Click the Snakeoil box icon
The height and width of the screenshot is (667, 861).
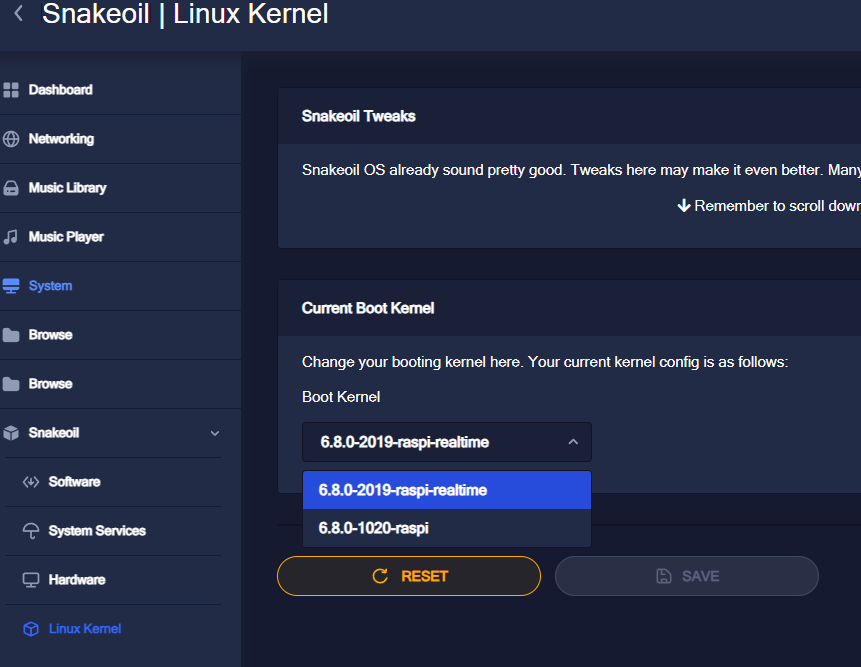(x=11, y=433)
